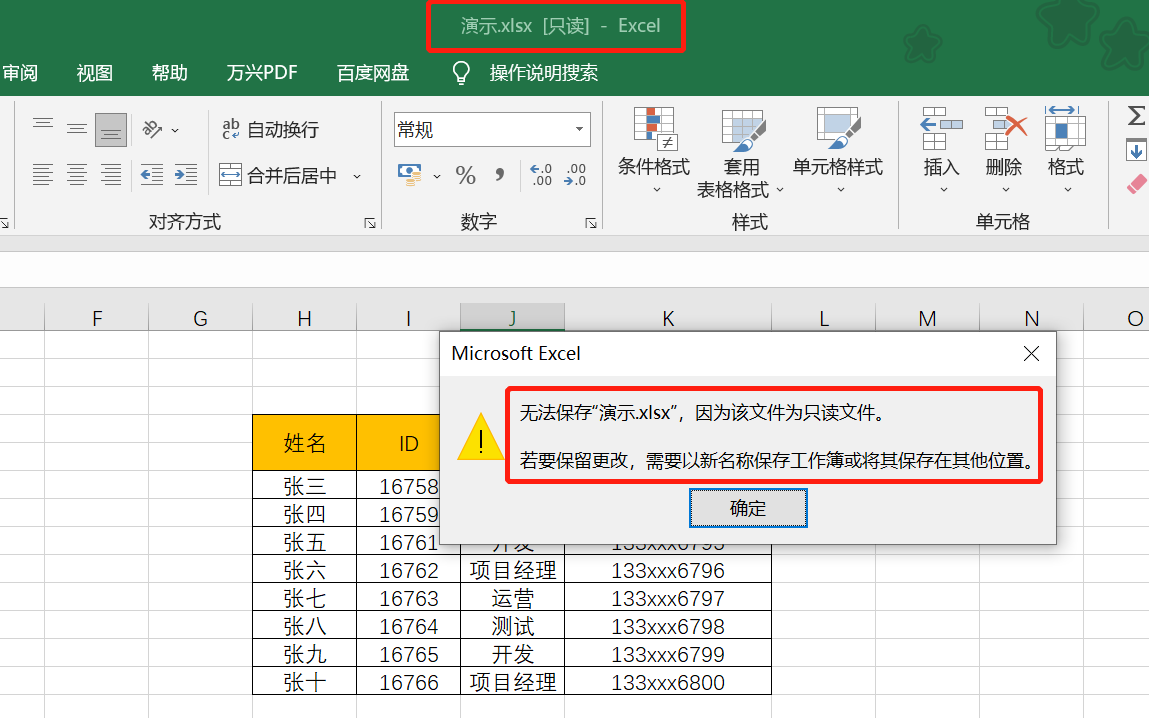Open the text orientation dropdown arrow
The width and height of the screenshot is (1149, 718).
(175, 130)
